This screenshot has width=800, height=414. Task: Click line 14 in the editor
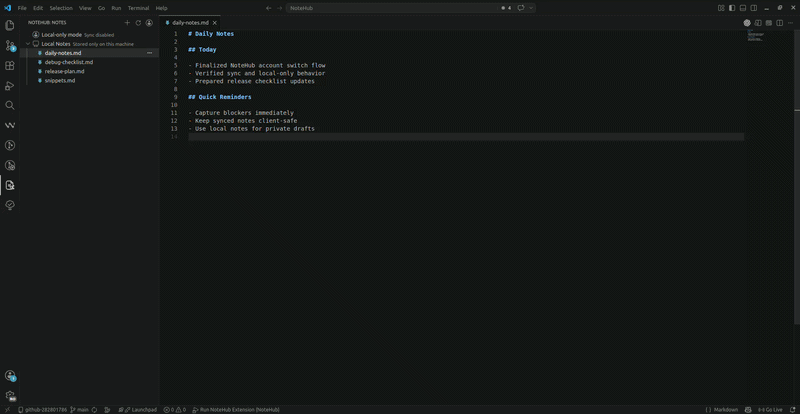(465, 137)
